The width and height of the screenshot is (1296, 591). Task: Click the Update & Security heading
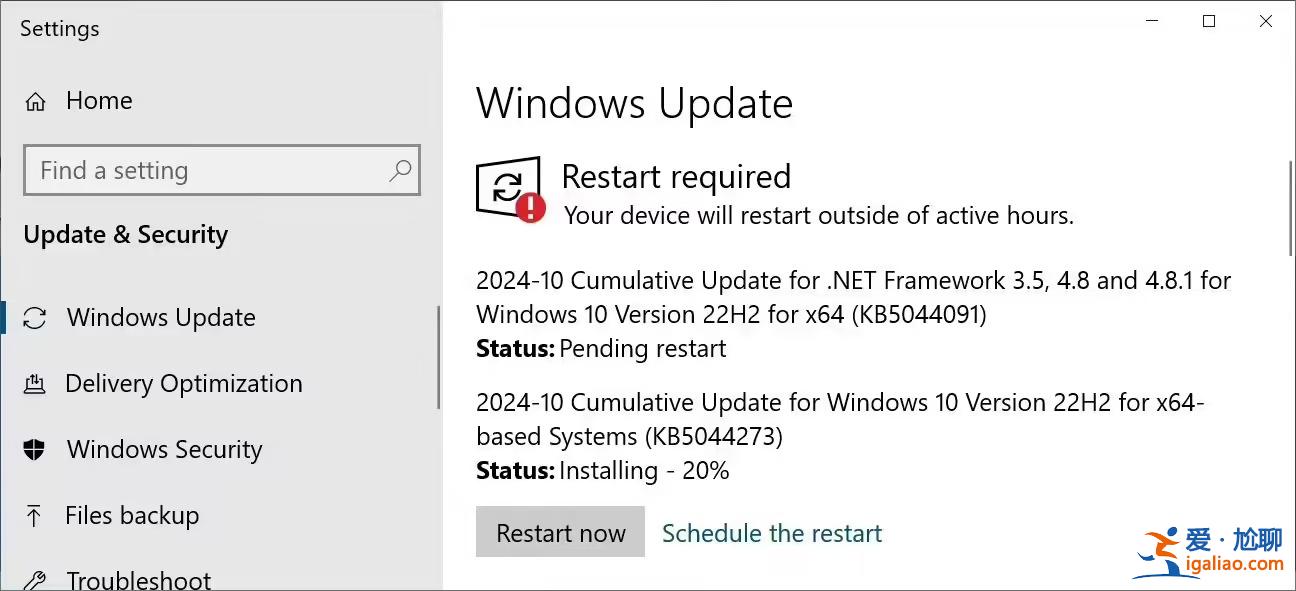coord(125,234)
